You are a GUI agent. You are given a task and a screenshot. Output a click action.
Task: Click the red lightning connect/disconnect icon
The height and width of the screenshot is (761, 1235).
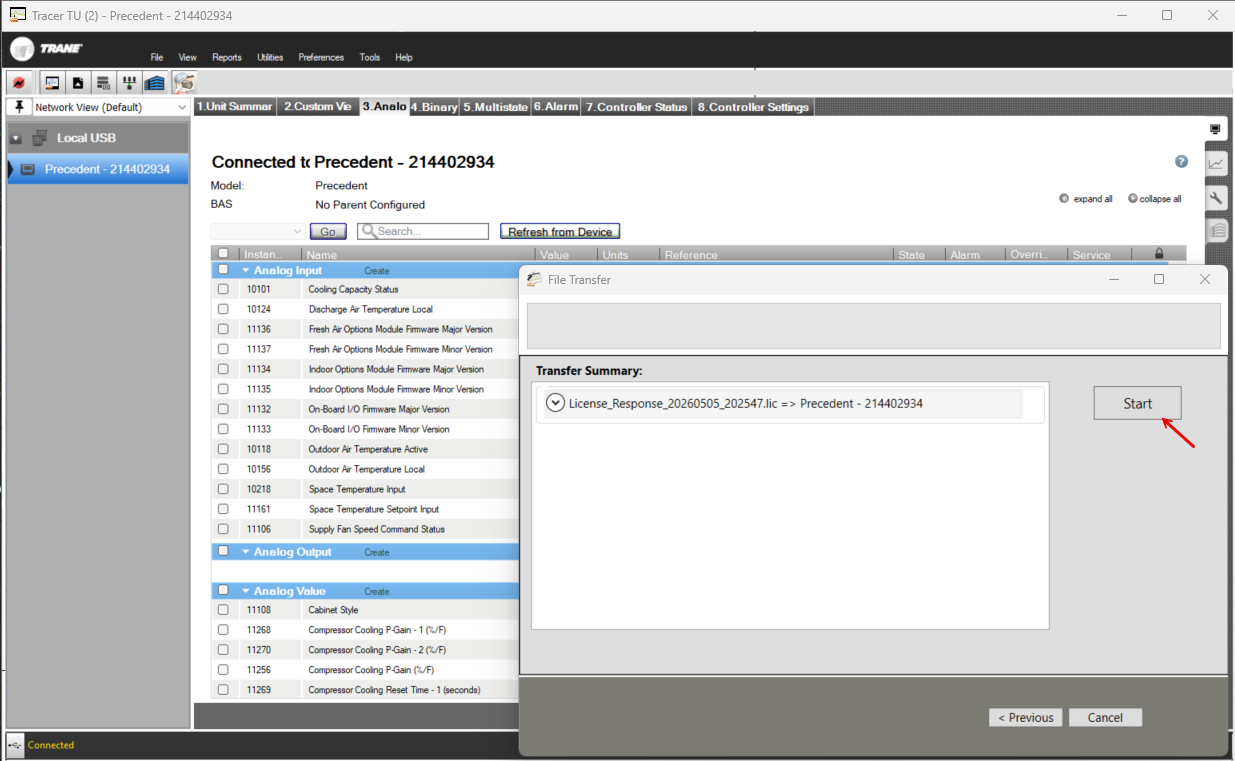(19, 83)
